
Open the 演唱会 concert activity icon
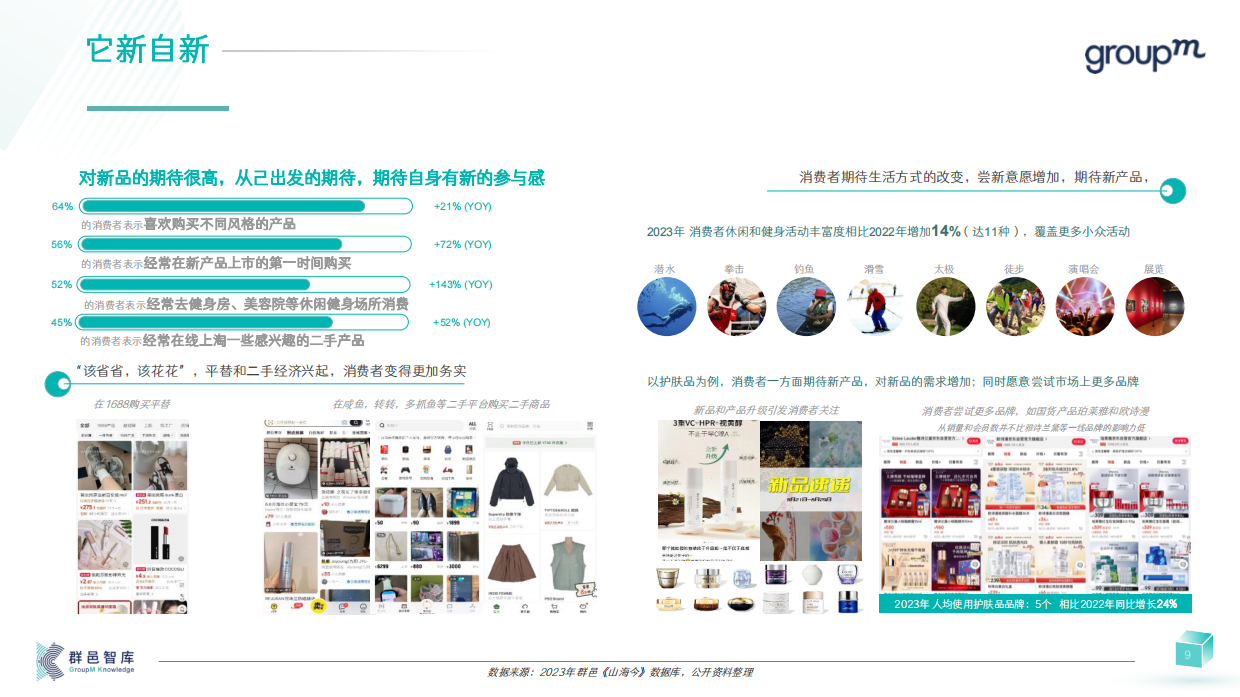click(x=1085, y=306)
